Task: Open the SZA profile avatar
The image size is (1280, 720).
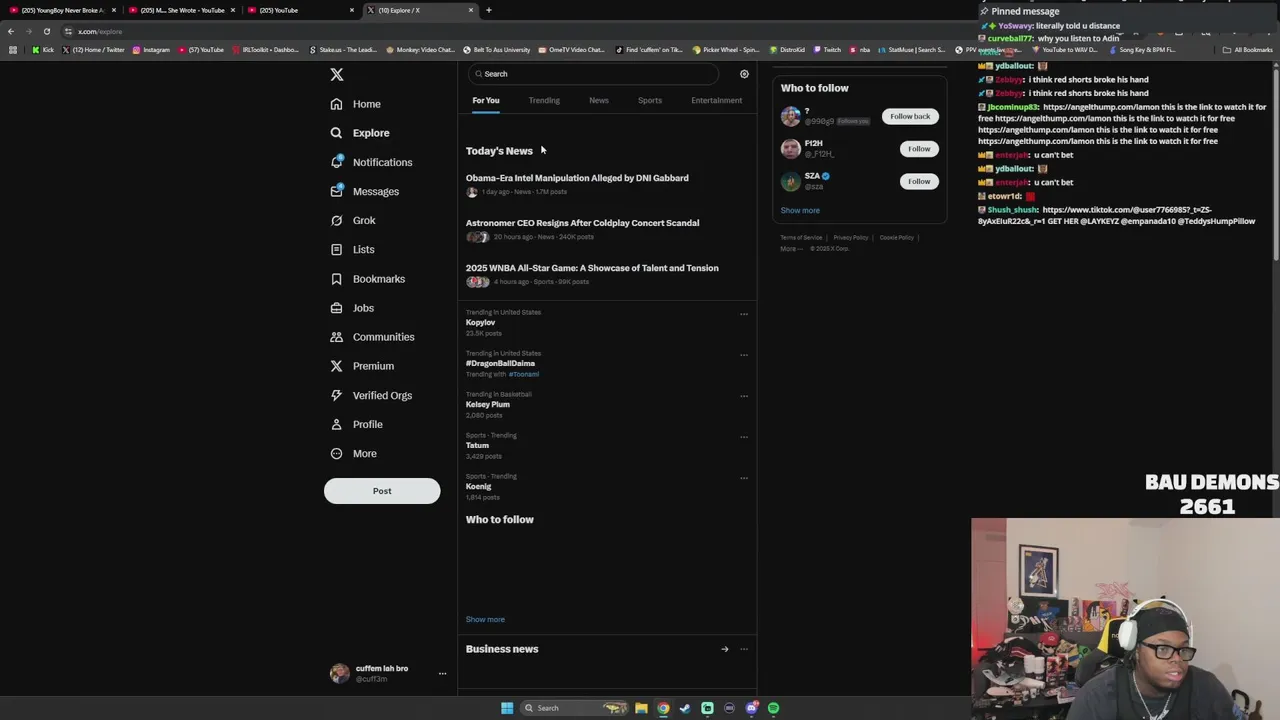Action: point(790,181)
